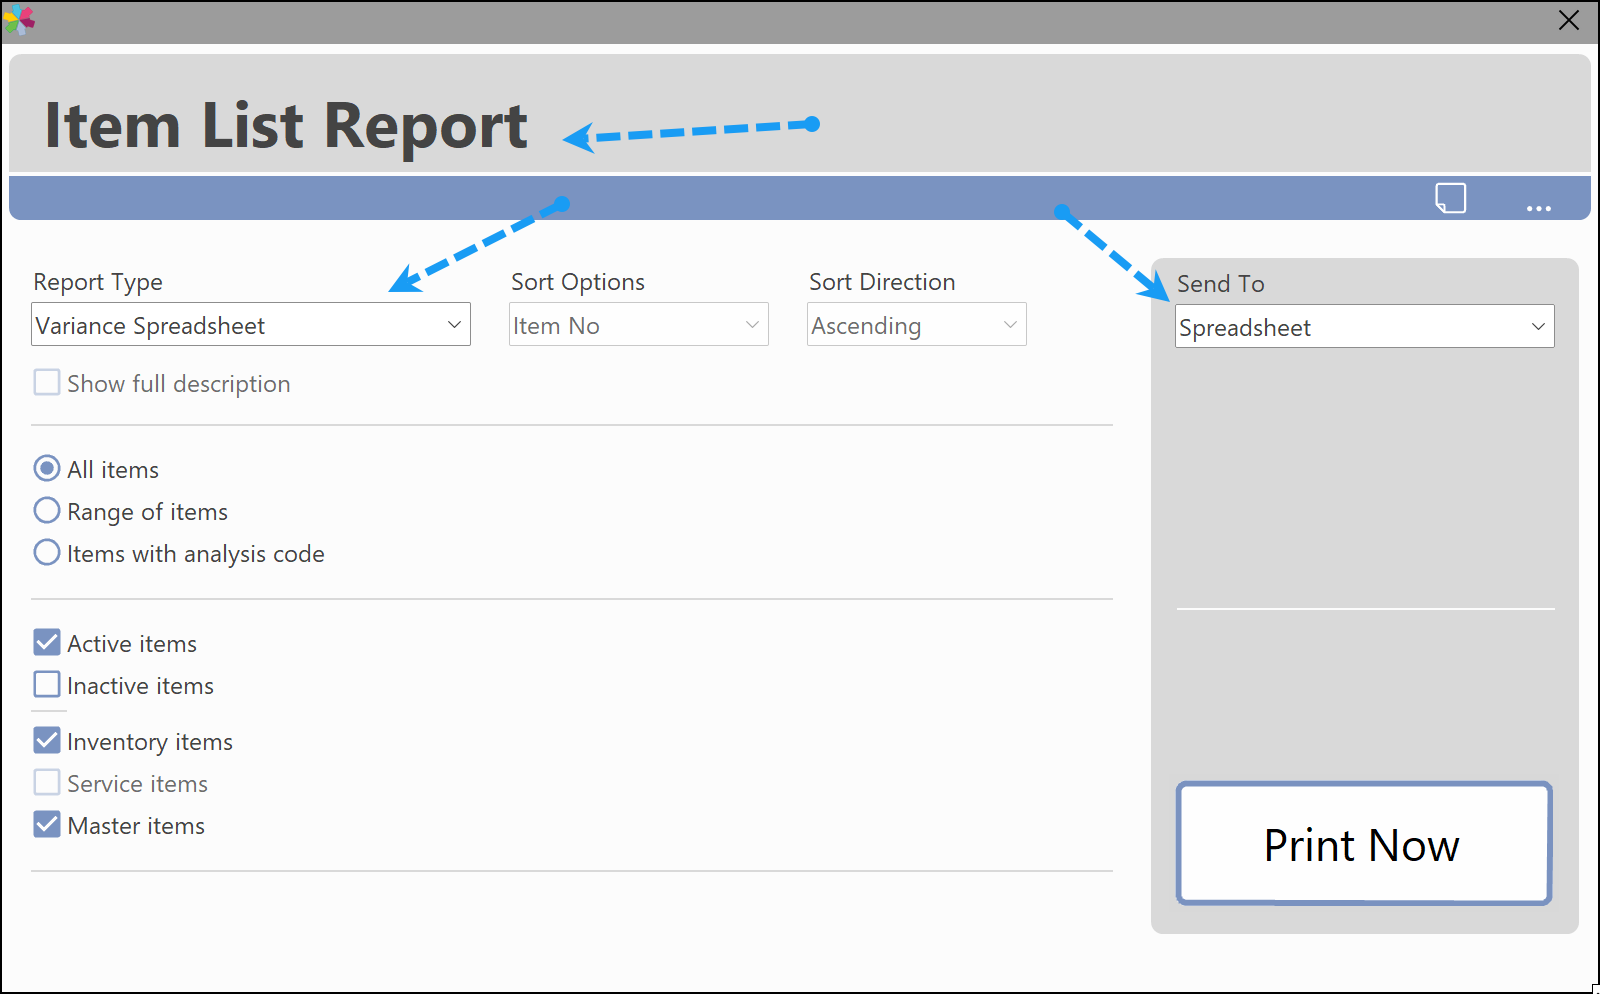Open the Sort Options dropdown
Screen dimensions: 1600x994
click(x=639, y=325)
